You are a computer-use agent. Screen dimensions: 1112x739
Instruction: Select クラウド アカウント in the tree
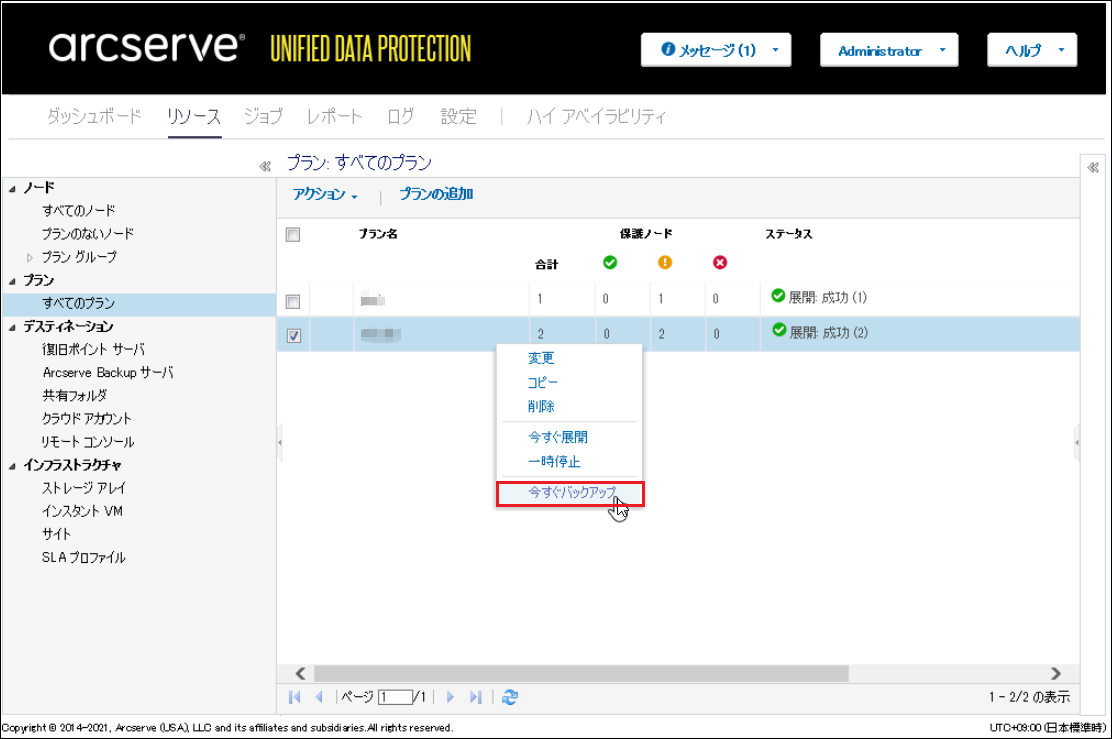[x=87, y=419]
